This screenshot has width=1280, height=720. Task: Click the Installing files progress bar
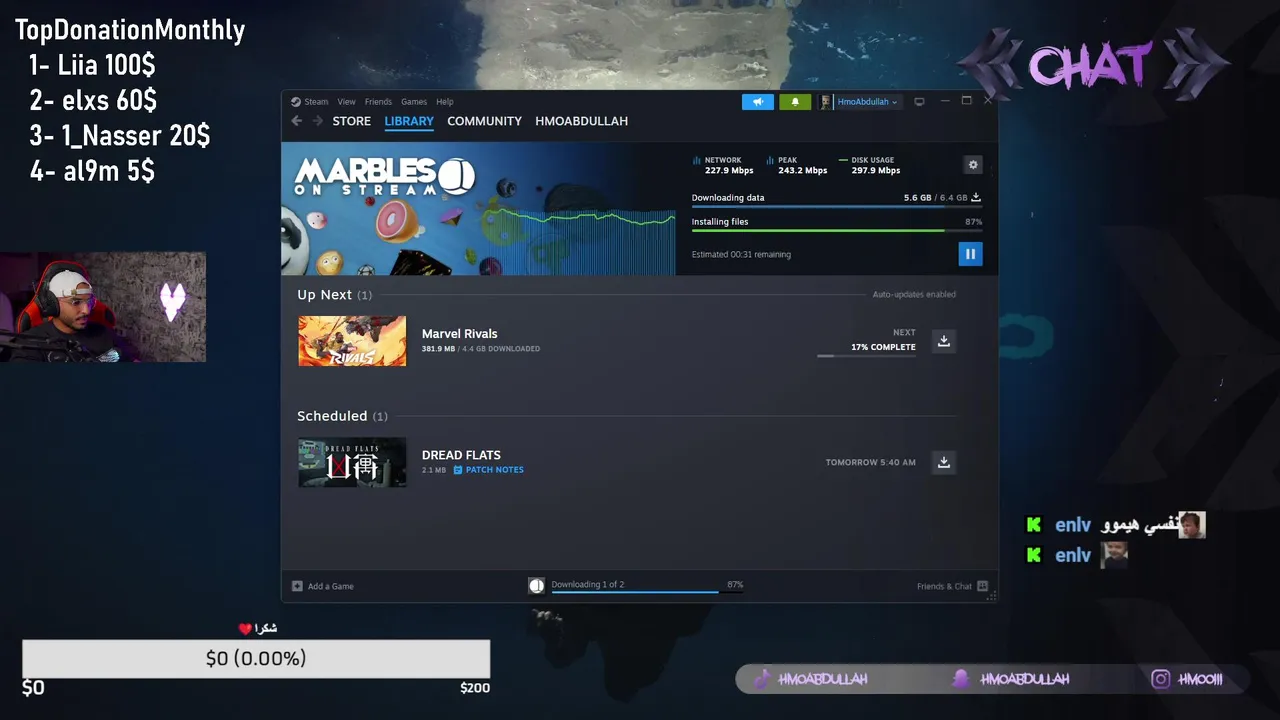[836, 231]
